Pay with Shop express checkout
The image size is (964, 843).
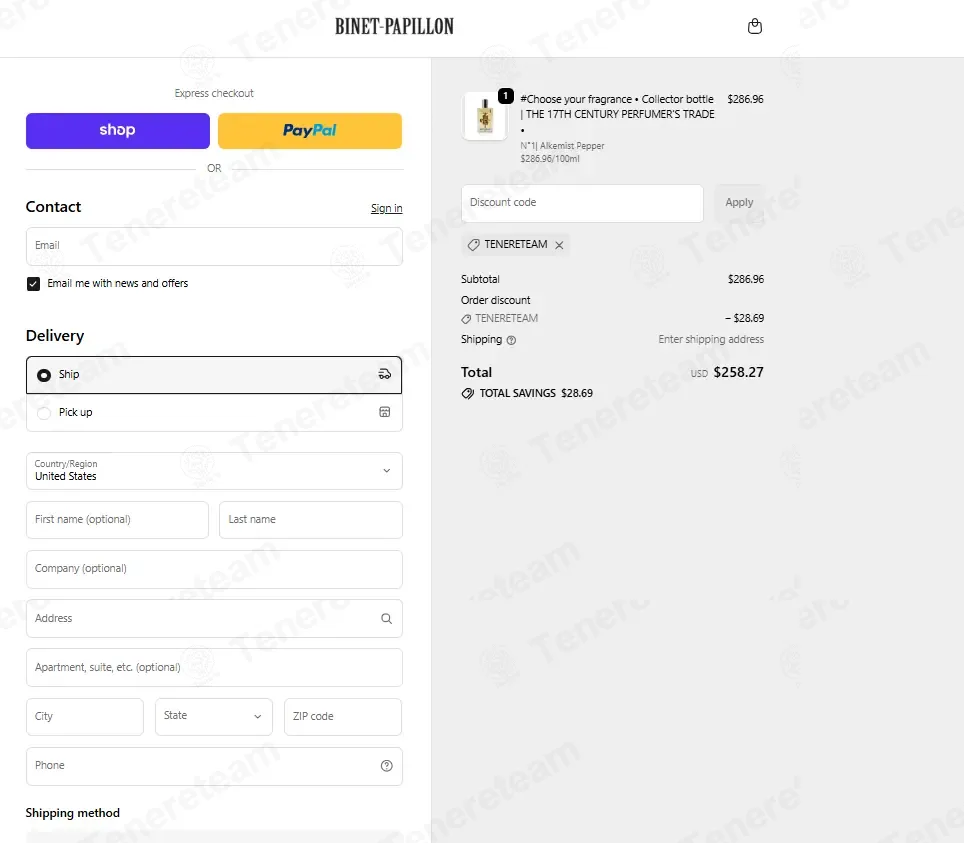[x=117, y=130]
